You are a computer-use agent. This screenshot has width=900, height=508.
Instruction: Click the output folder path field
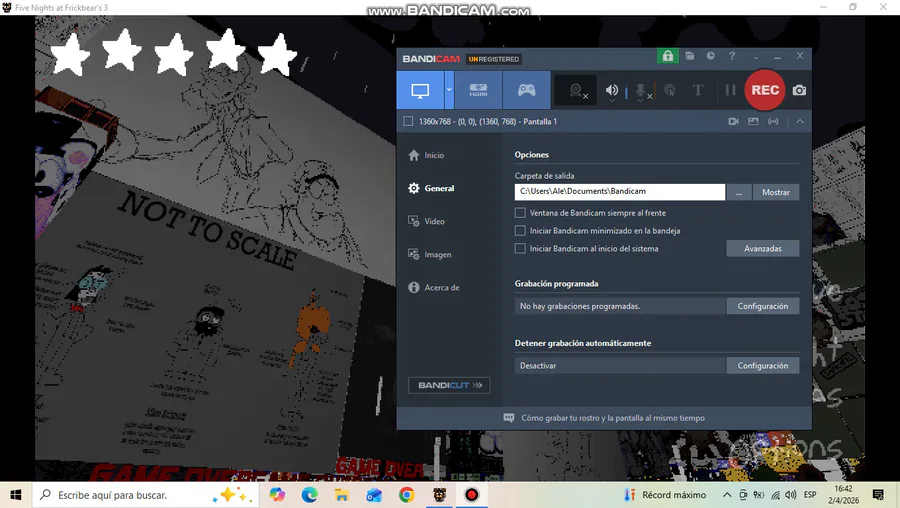620,192
